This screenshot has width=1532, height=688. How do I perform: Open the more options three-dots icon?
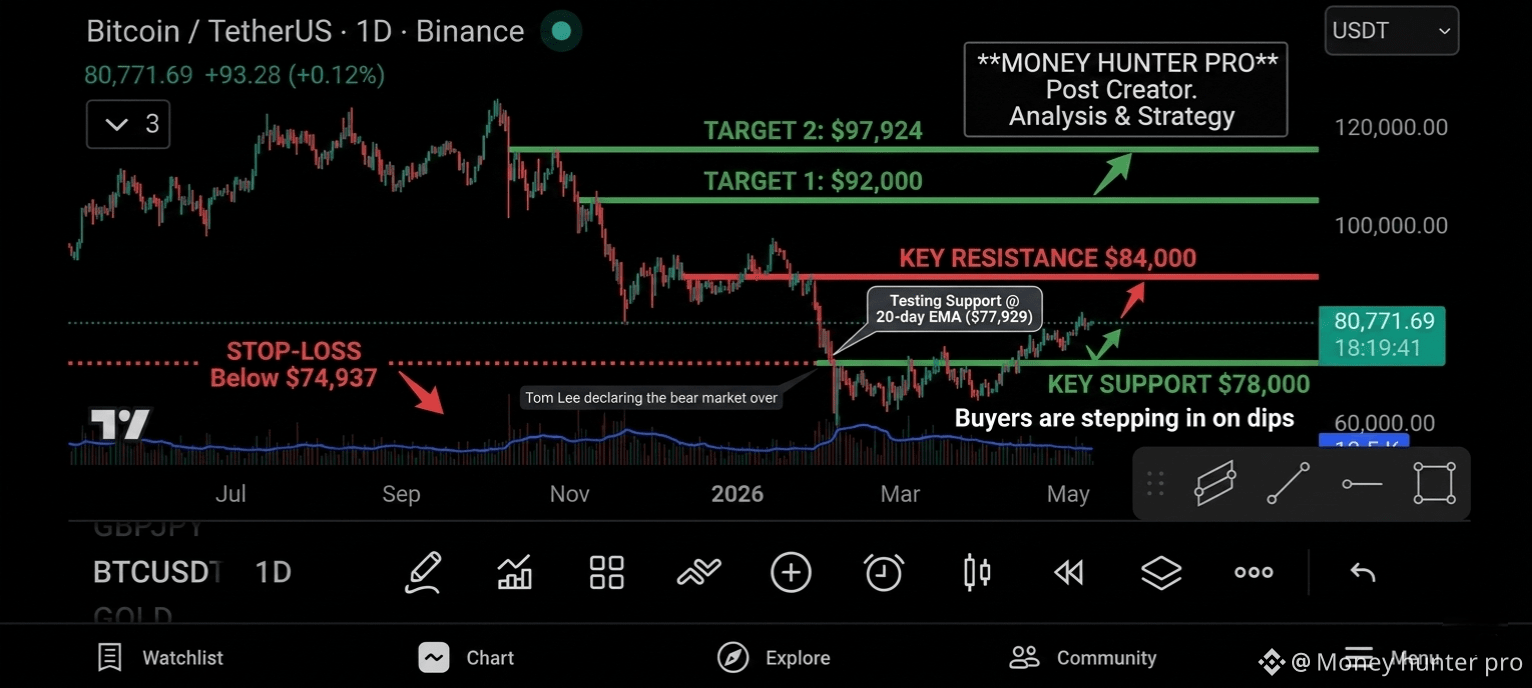[1254, 573]
